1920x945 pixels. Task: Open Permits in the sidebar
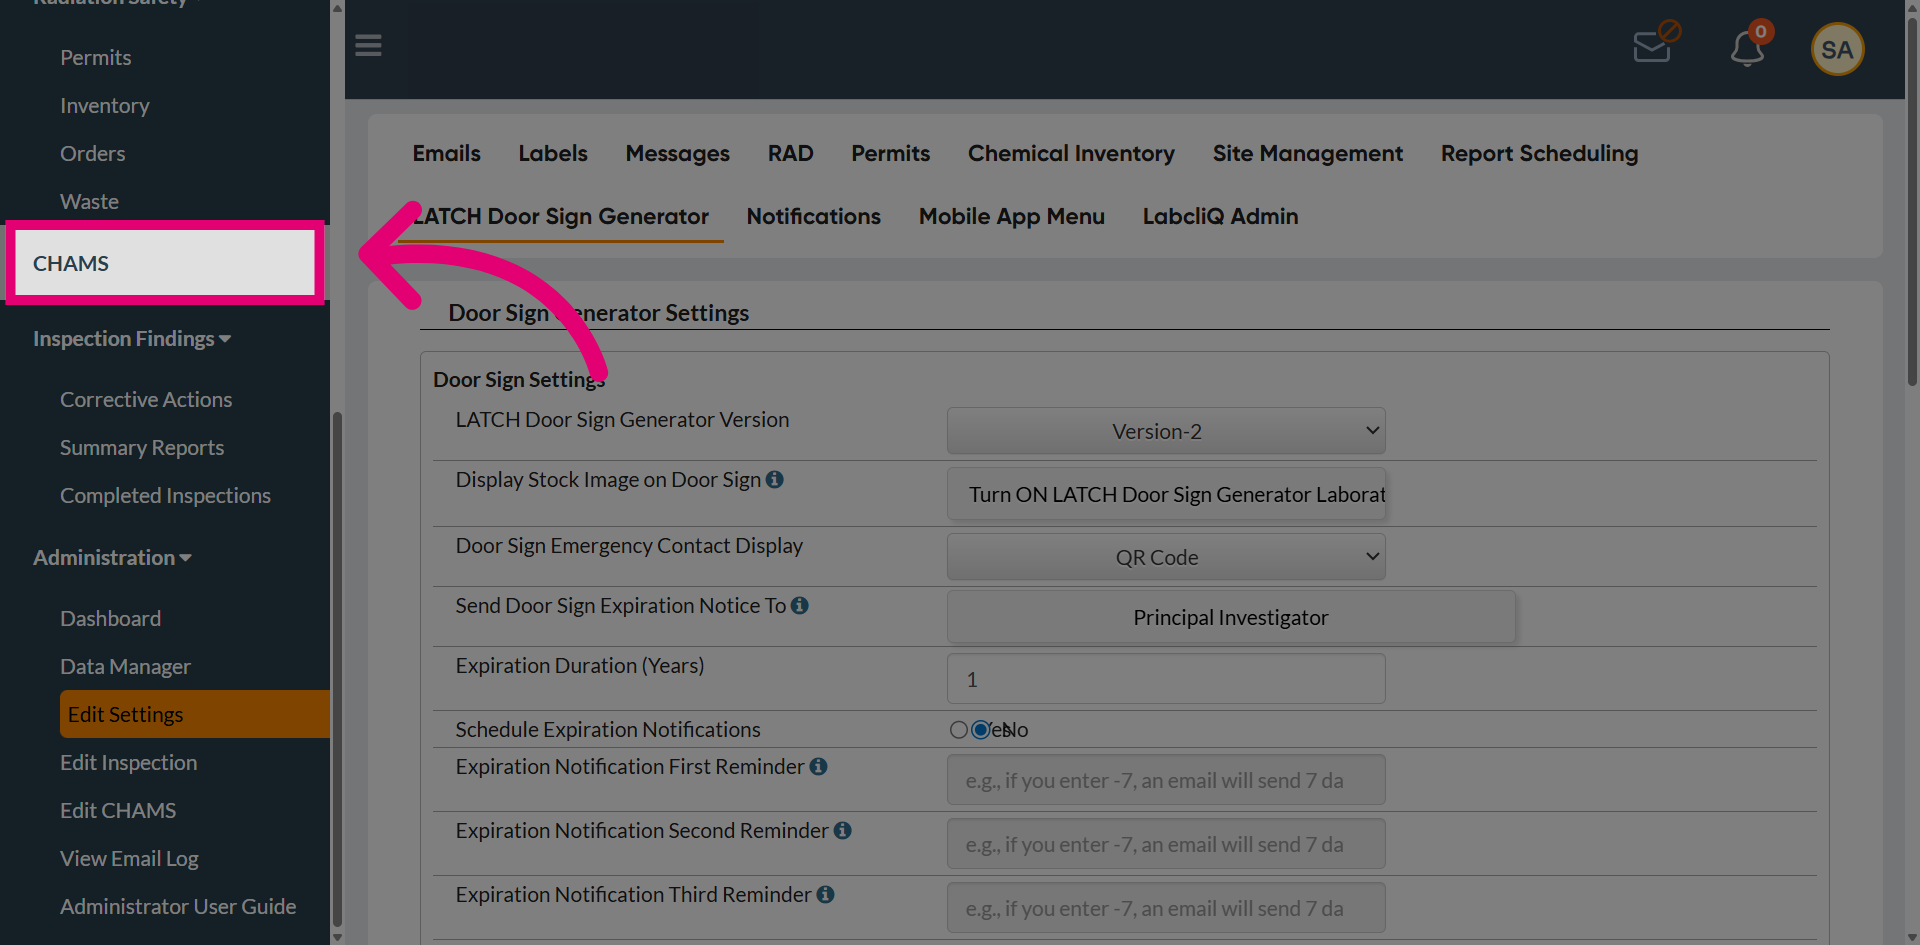click(96, 58)
